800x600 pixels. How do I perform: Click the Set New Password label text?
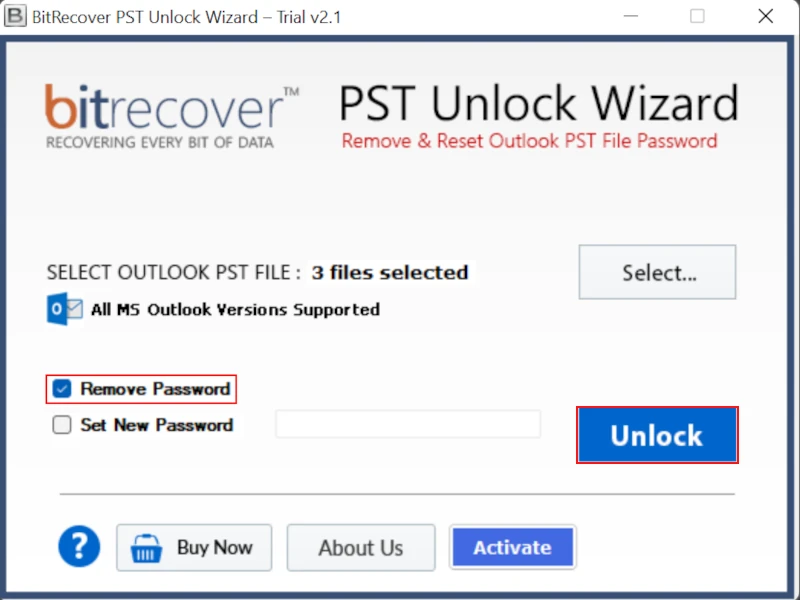(157, 424)
